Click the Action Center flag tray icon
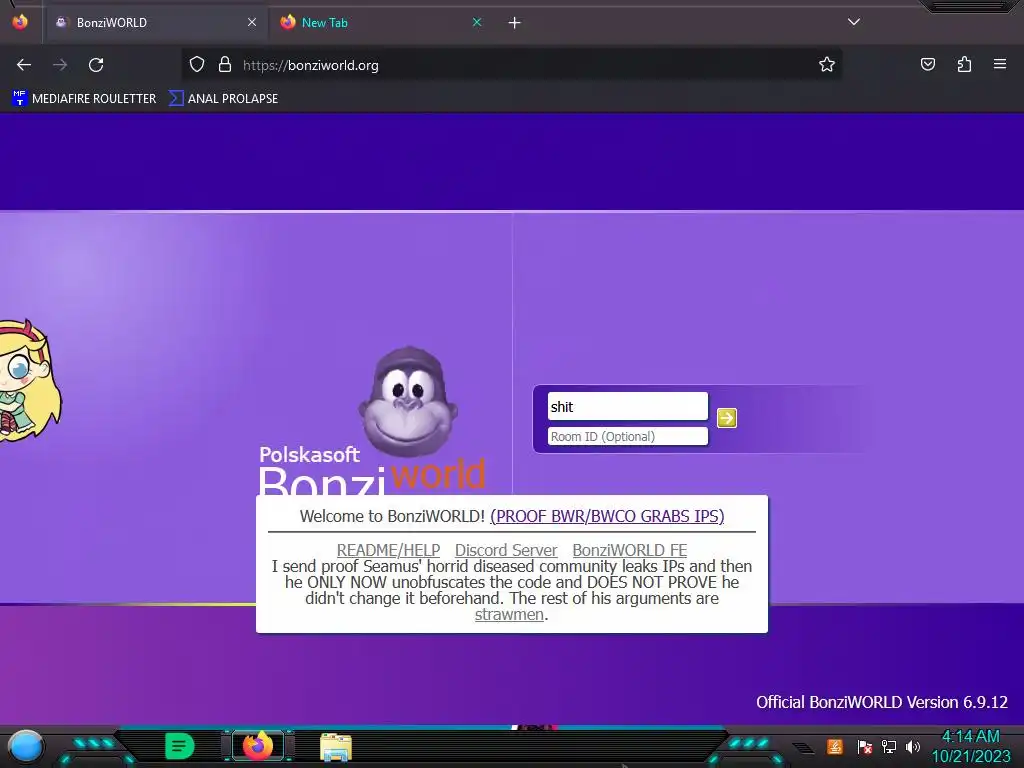Image resolution: width=1024 pixels, height=768 pixels. 864,746
